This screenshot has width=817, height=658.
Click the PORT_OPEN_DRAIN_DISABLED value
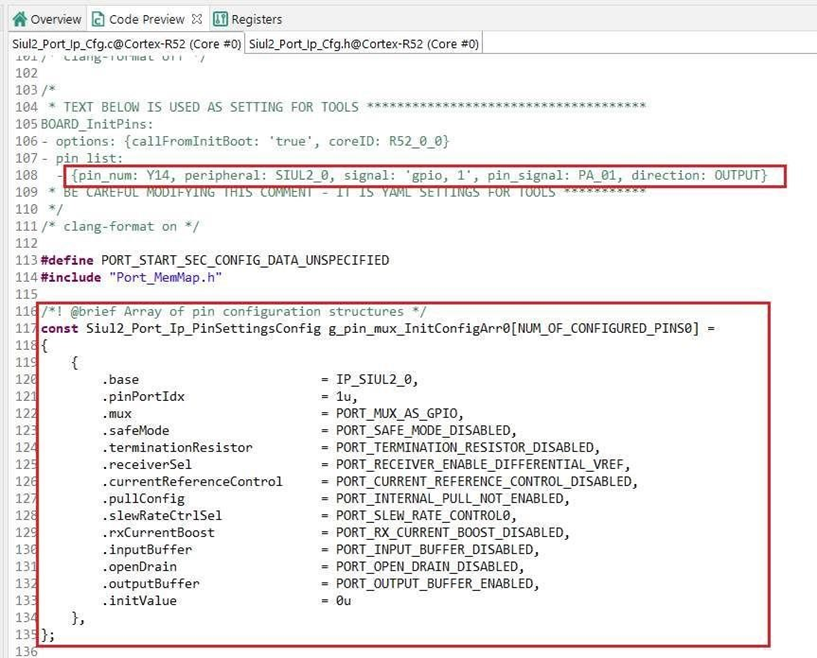[429, 567]
